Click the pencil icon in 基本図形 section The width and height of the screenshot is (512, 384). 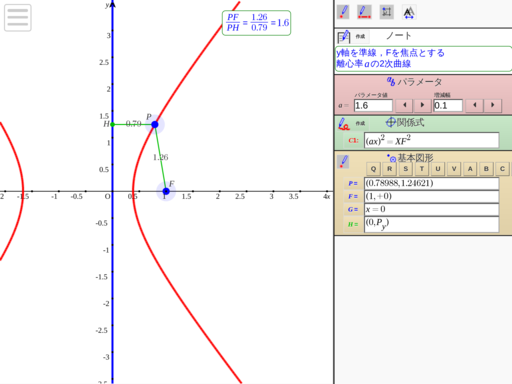(343, 162)
